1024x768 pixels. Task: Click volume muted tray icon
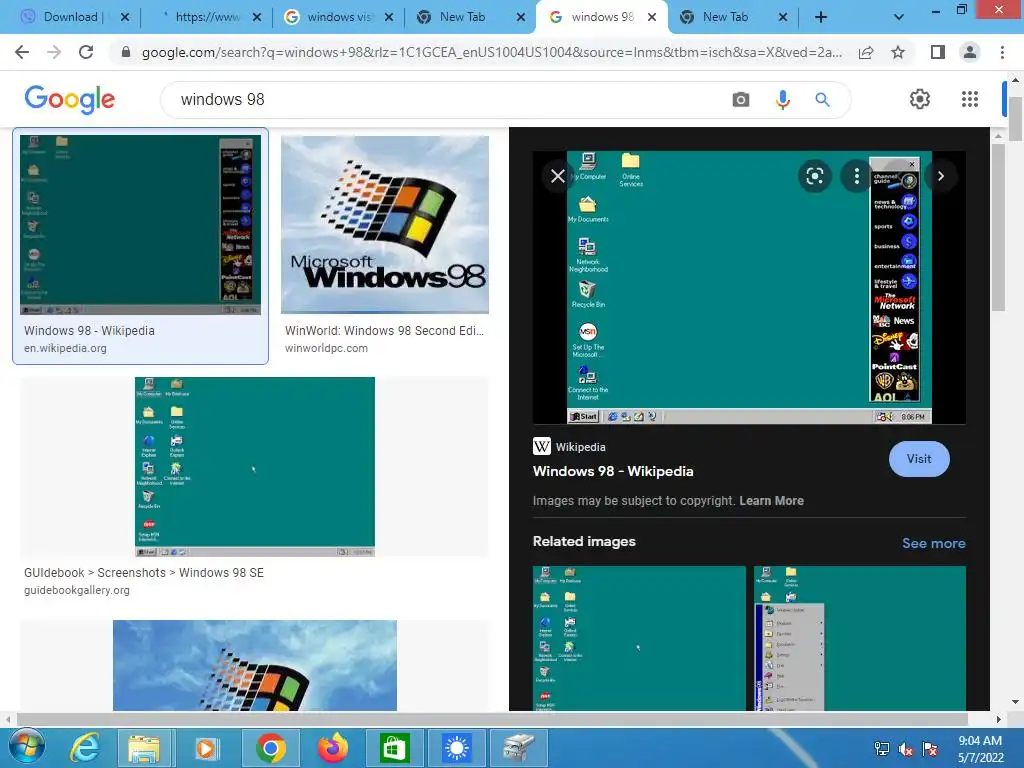click(906, 749)
